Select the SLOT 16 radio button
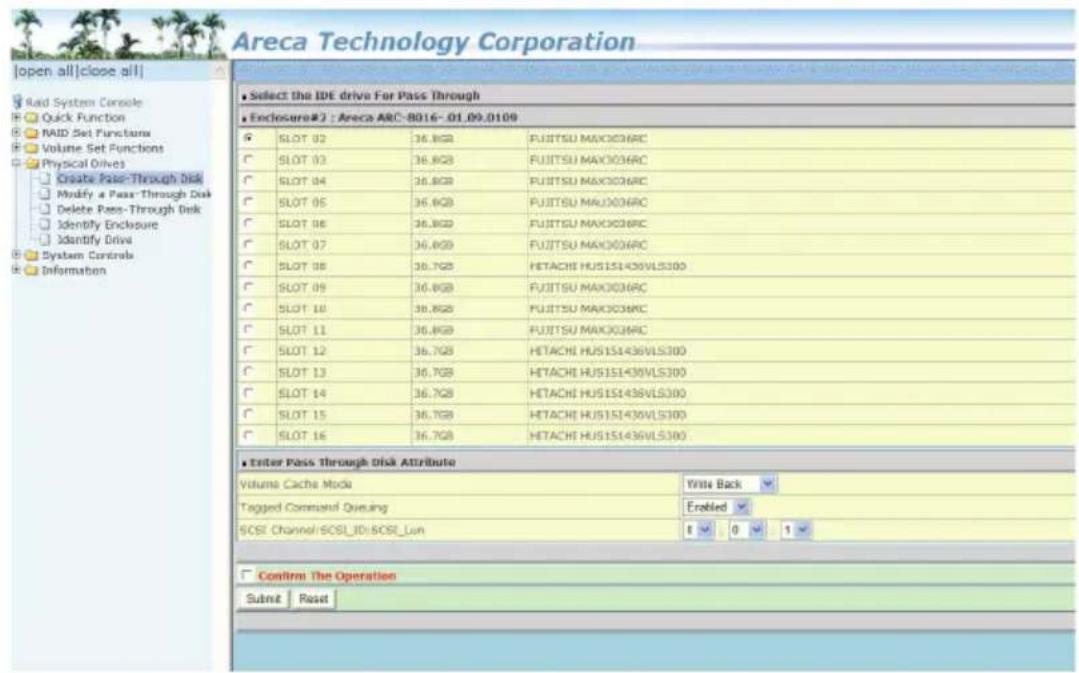Screen dimensions: 1079x673 coord(248,436)
